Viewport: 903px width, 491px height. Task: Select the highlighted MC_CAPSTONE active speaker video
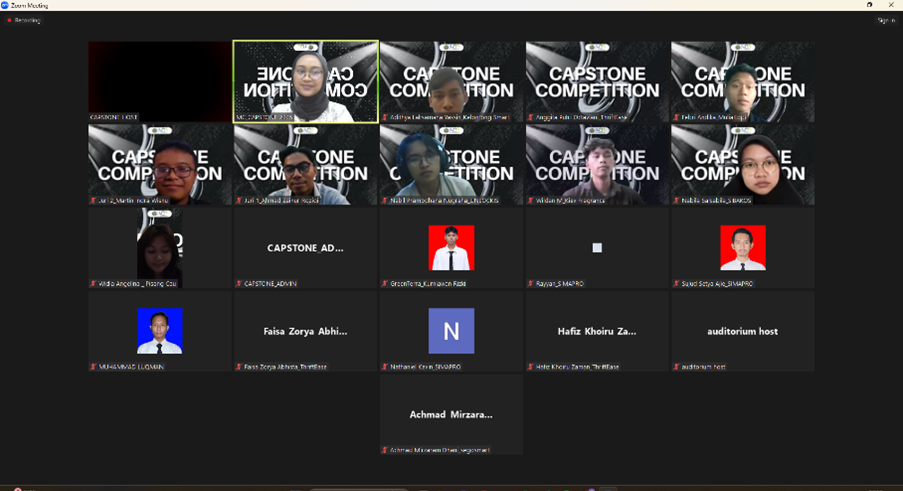306,81
